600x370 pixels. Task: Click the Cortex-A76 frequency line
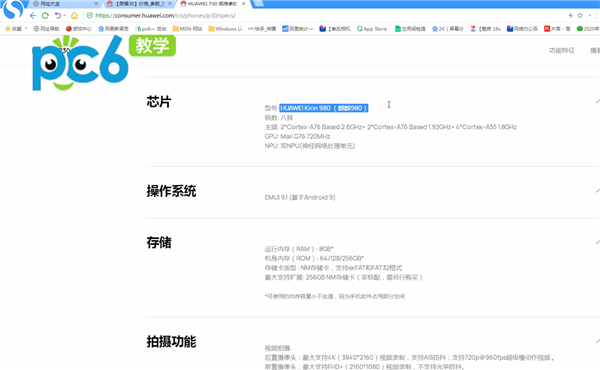[391, 127]
